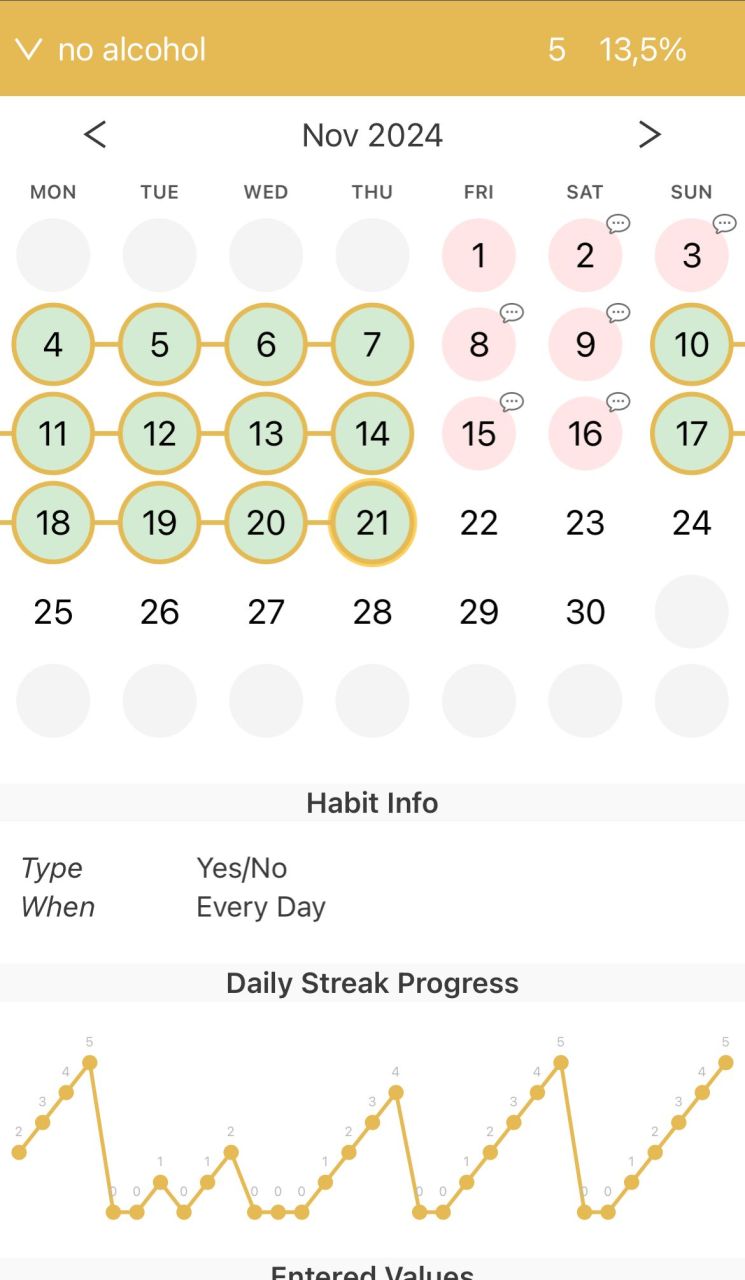Go to next month arrow
The height and width of the screenshot is (1280, 745).
pyautogui.click(x=650, y=134)
